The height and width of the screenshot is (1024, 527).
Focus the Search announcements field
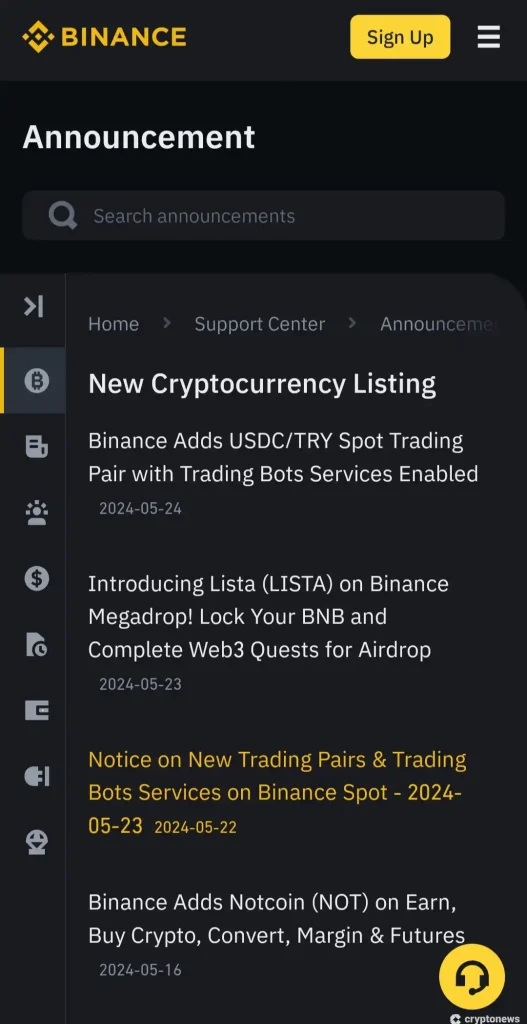[263, 216]
